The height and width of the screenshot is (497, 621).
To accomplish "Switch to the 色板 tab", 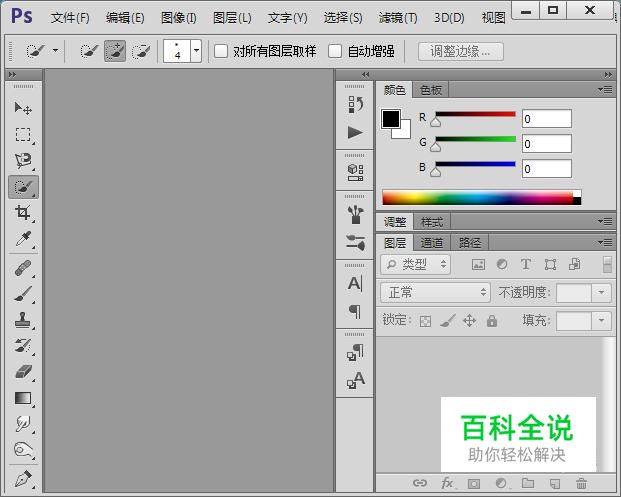I will (x=430, y=90).
